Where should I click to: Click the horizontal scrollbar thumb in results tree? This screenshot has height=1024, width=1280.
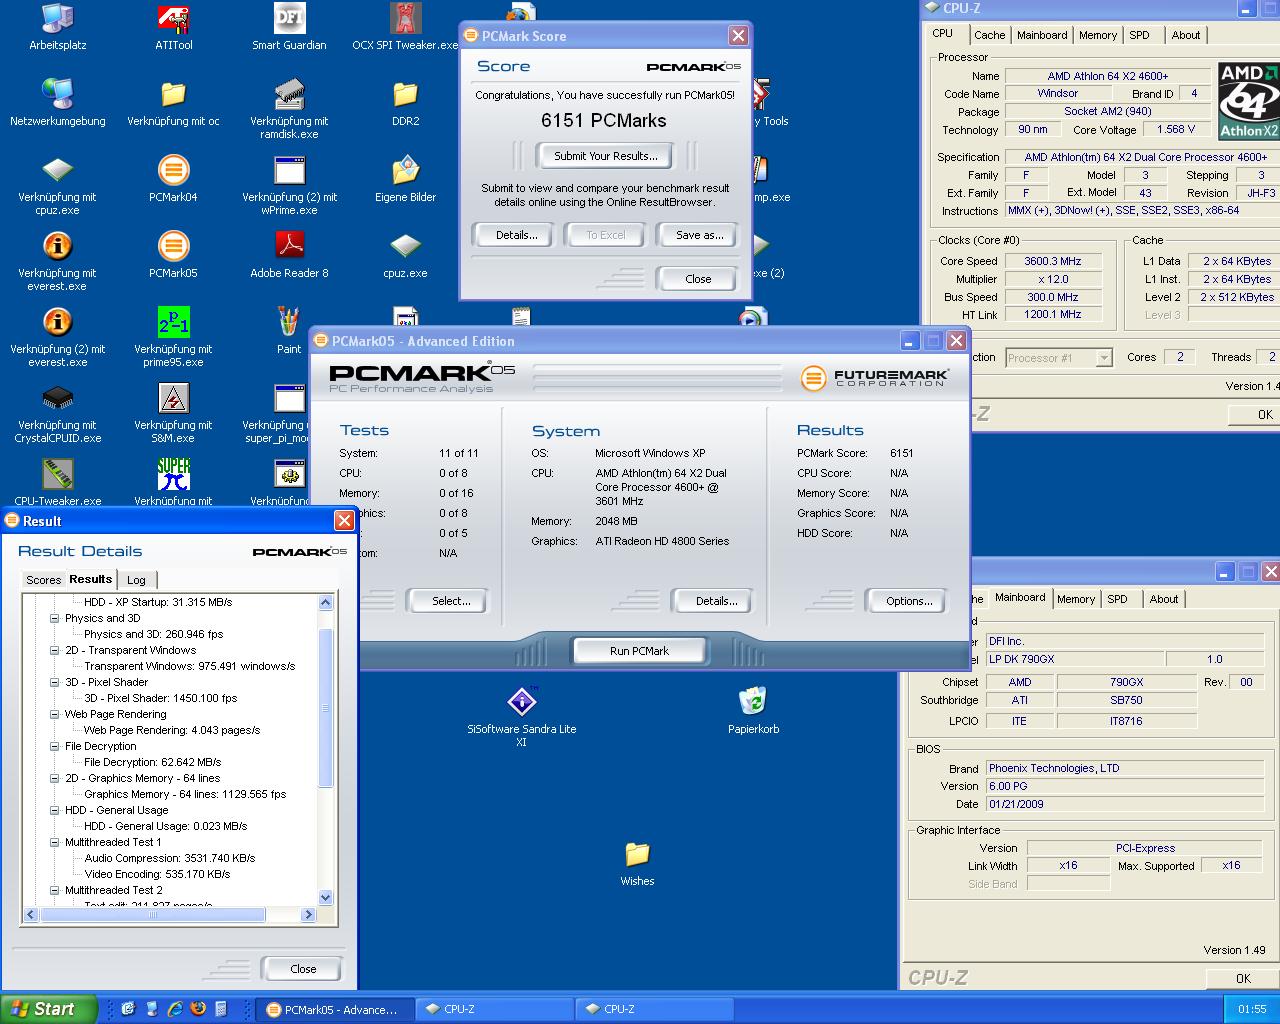click(x=153, y=914)
